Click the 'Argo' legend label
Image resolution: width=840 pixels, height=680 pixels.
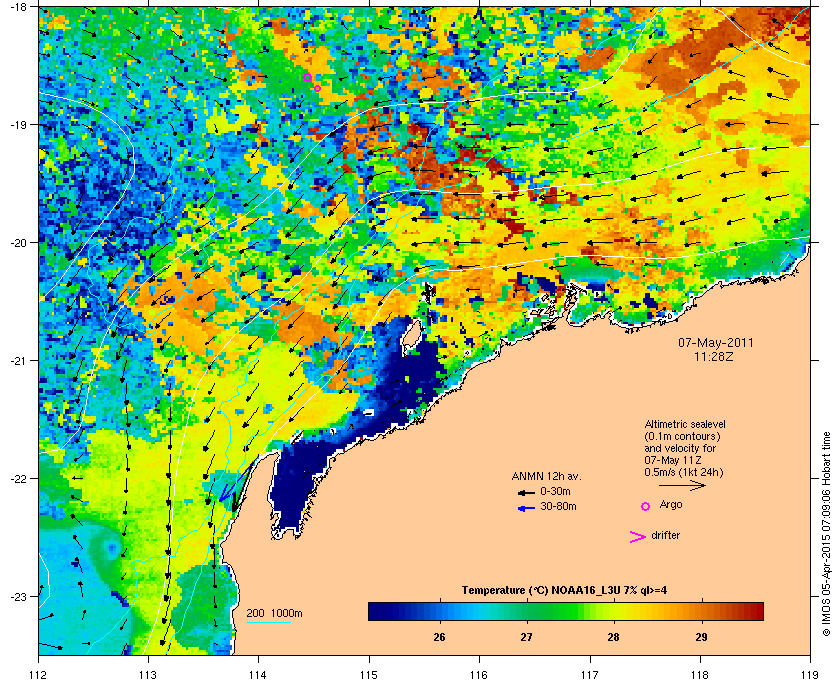671,504
